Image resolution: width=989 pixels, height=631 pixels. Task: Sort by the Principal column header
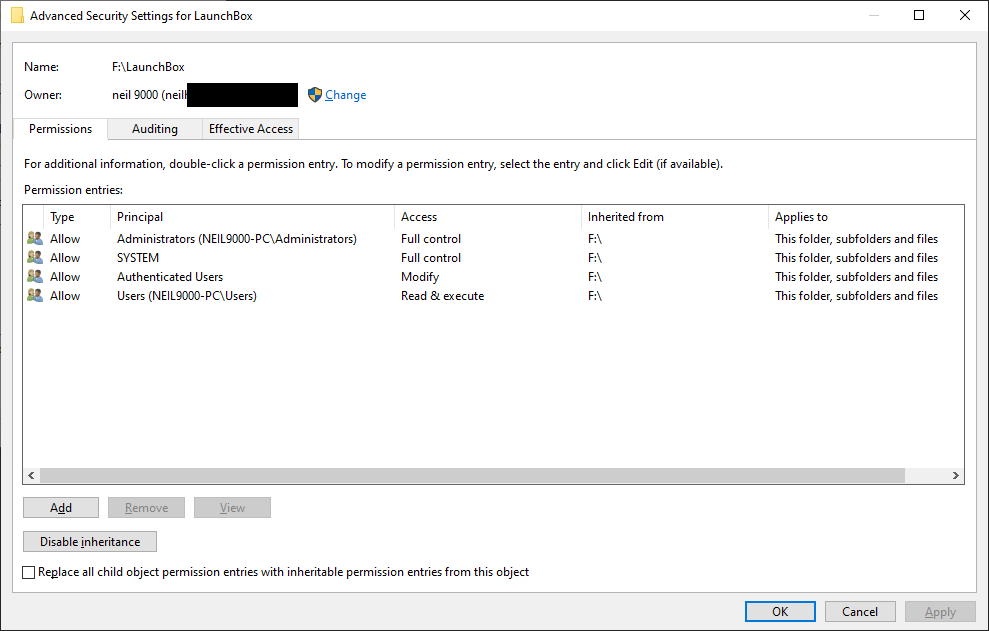pyautogui.click(x=252, y=217)
